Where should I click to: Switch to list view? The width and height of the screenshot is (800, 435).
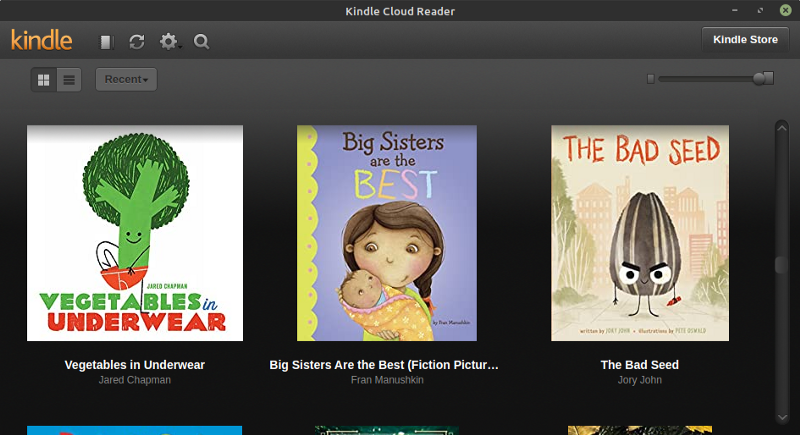(x=69, y=79)
